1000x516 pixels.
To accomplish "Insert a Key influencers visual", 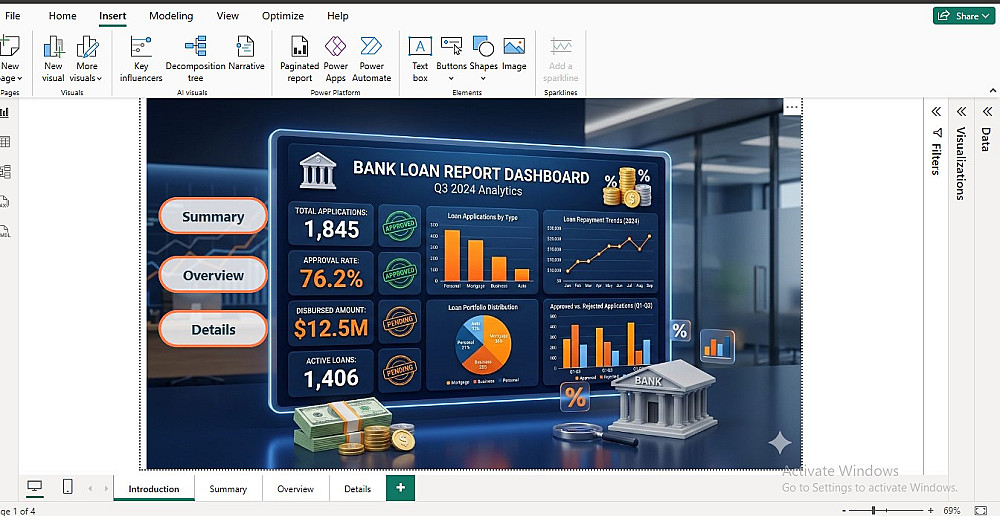I will click(141, 59).
